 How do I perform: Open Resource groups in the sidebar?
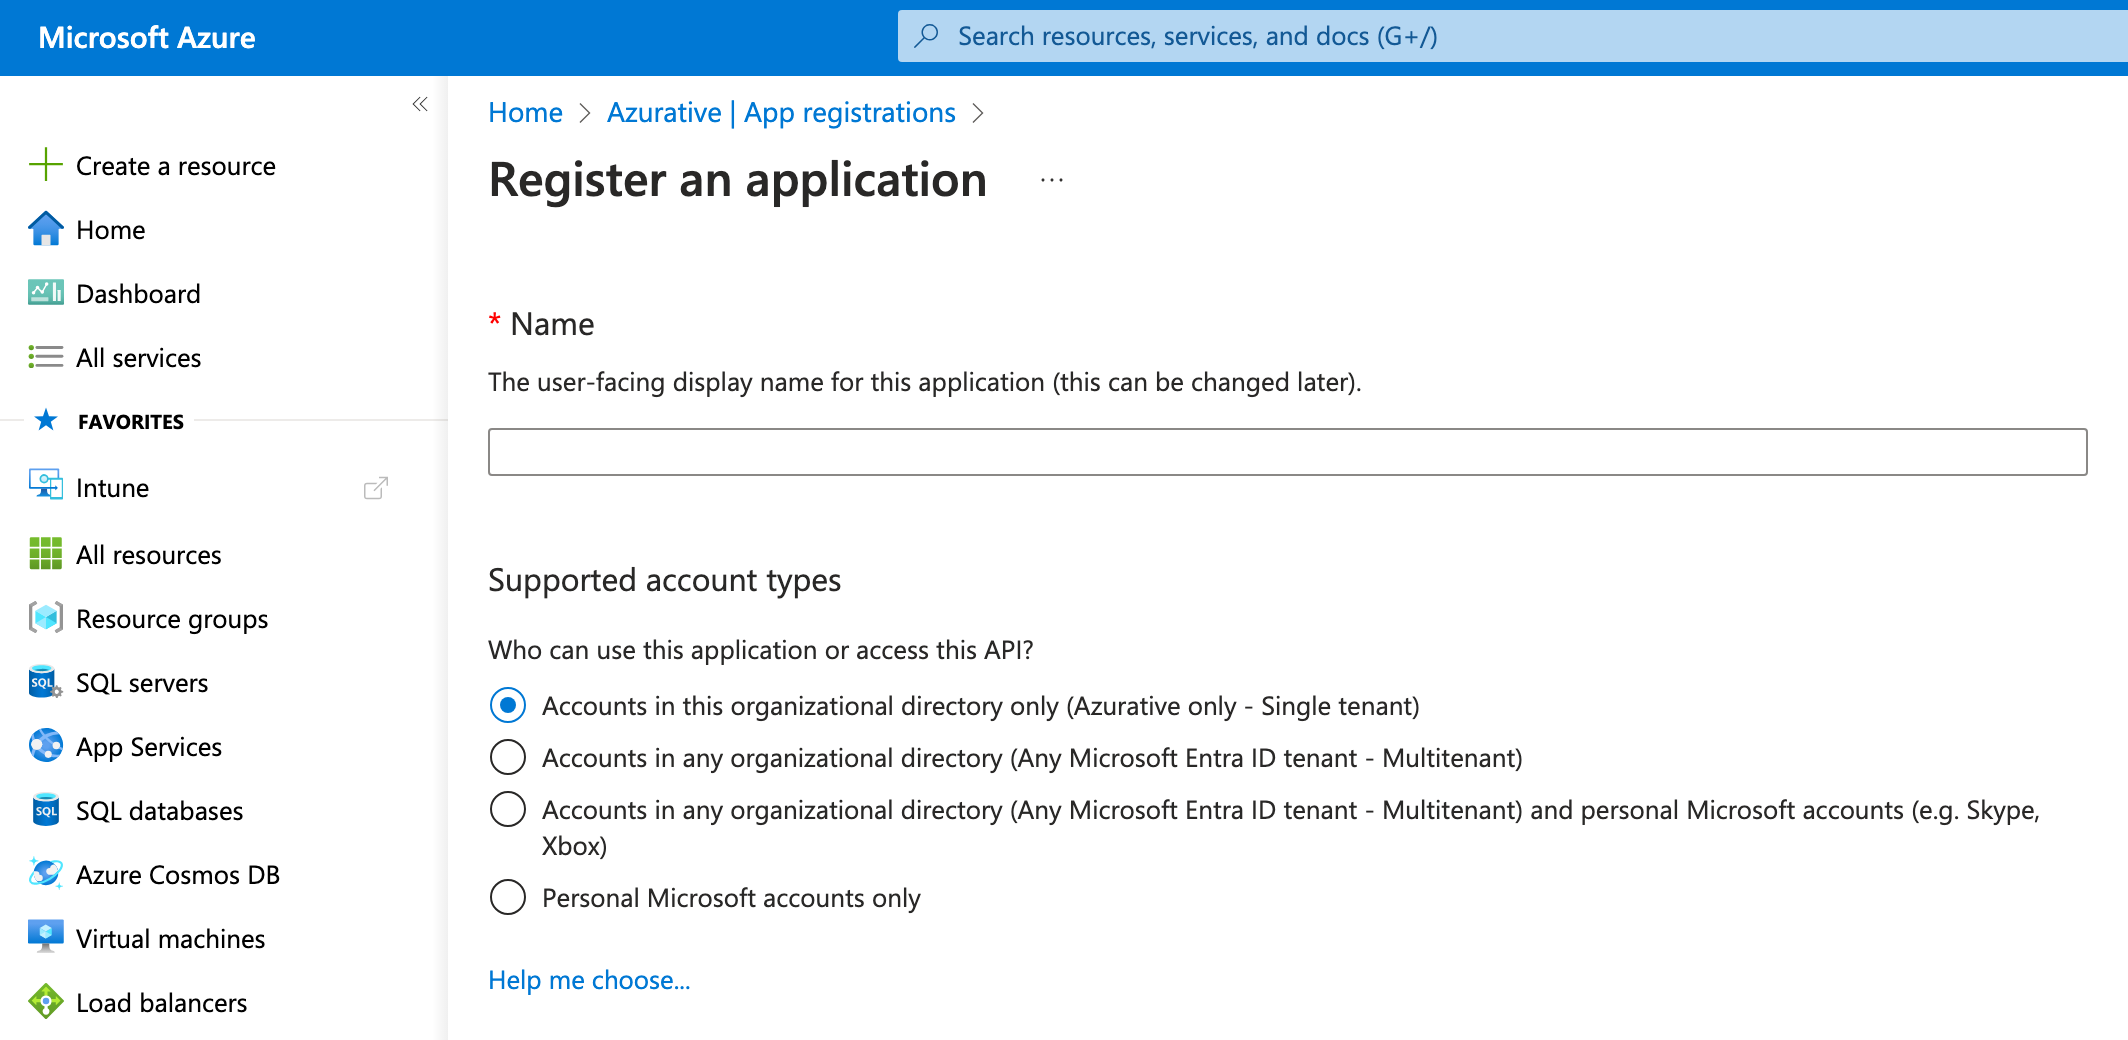(172, 619)
